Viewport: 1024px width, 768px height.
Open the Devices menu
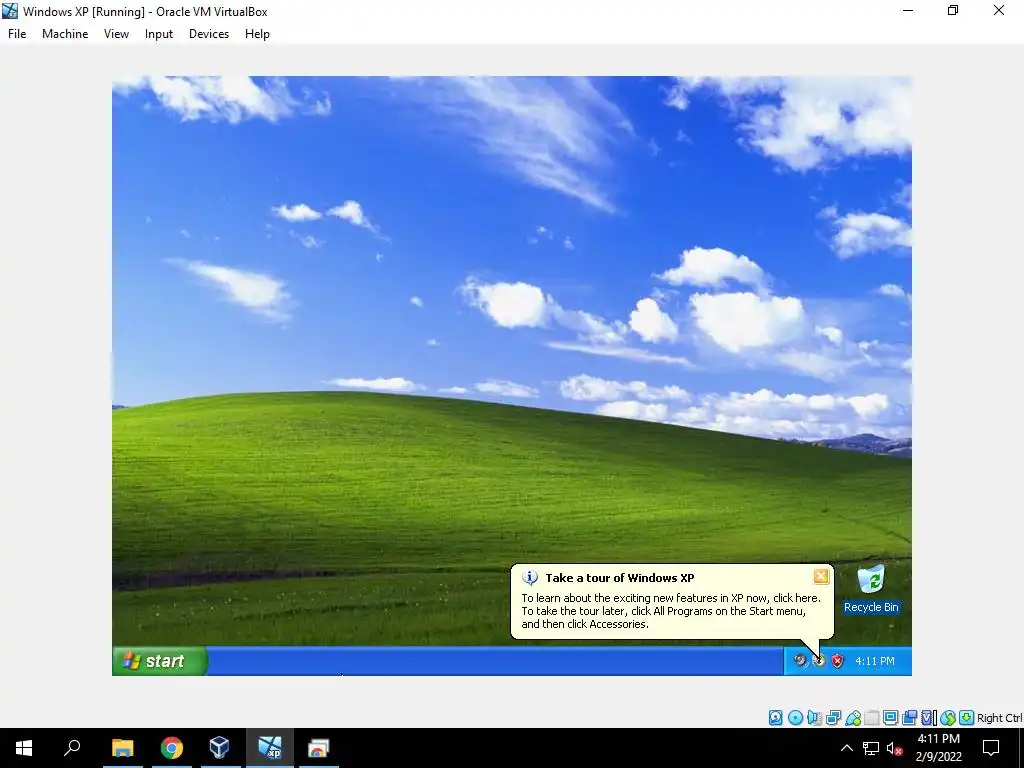[x=209, y=34]
